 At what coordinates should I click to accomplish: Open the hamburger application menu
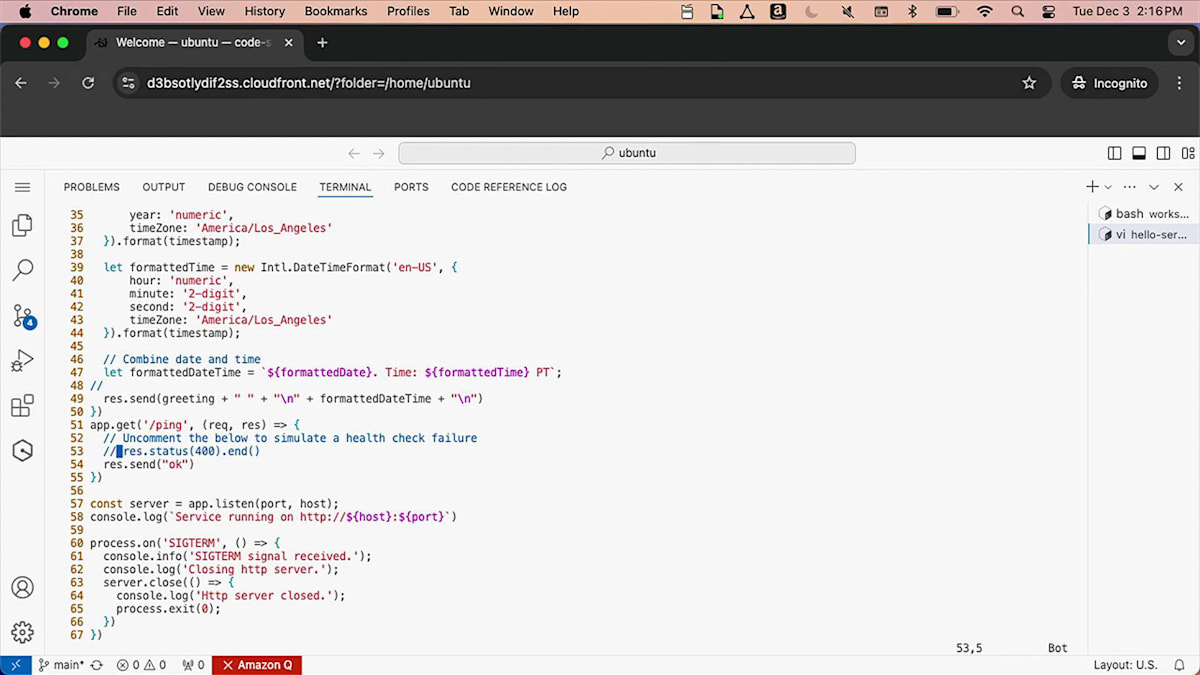click(22, 187)
